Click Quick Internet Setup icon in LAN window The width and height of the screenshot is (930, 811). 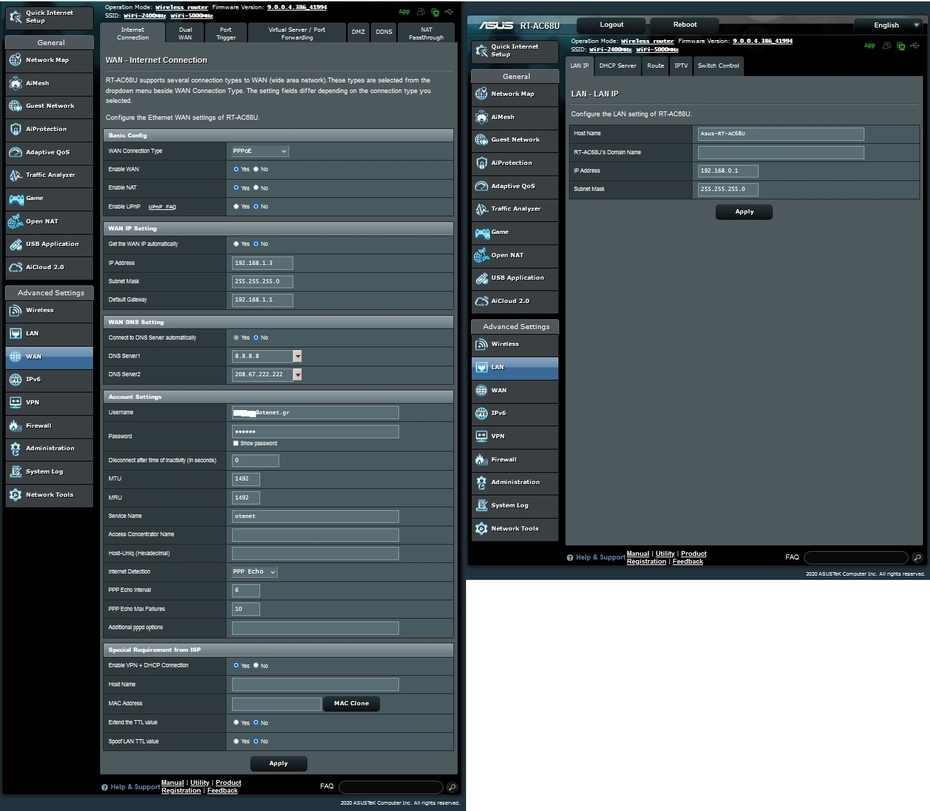click(x=481, y=50)
